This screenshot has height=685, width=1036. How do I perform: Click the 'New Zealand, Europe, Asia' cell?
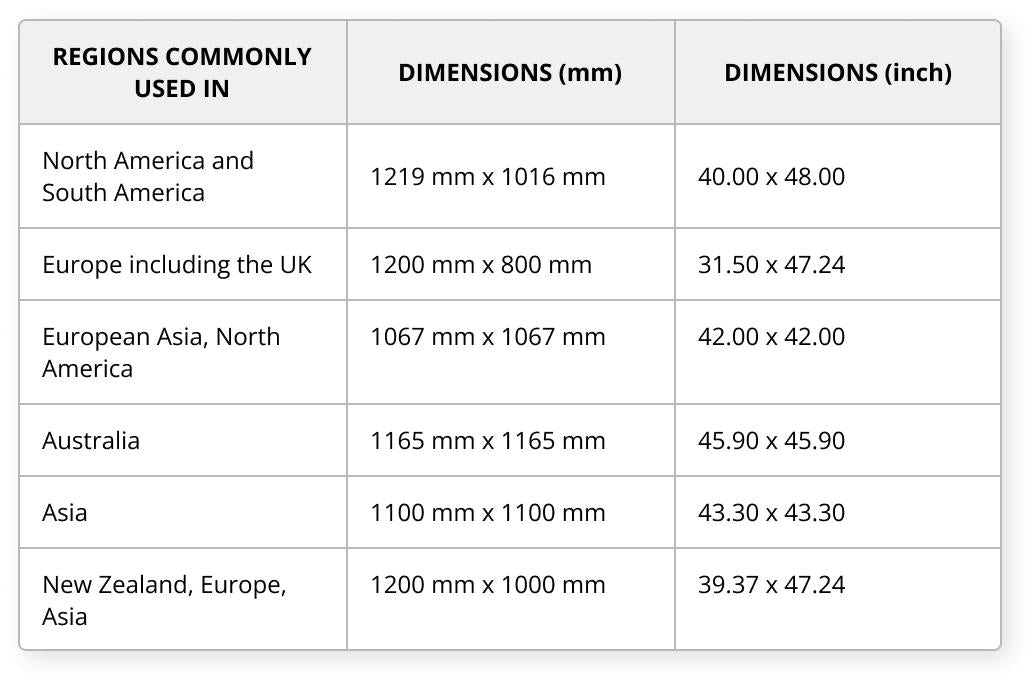point(164,600)
